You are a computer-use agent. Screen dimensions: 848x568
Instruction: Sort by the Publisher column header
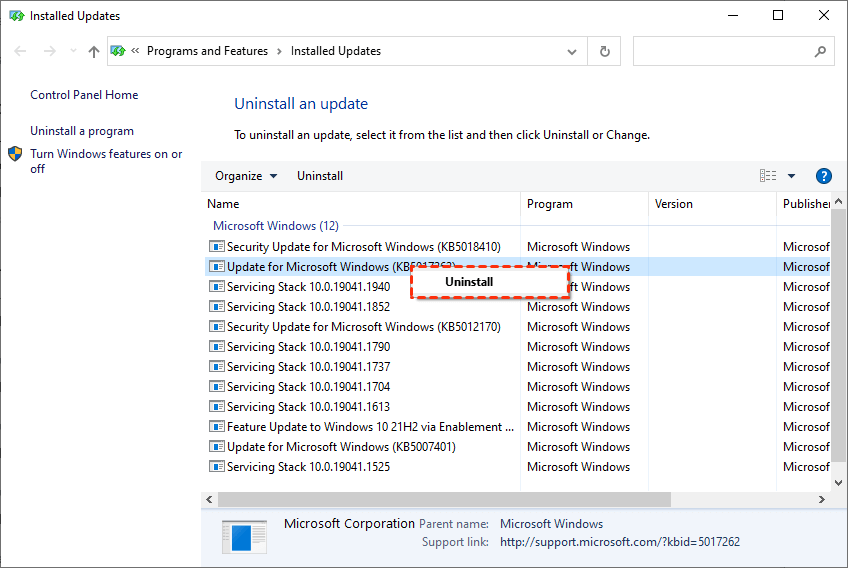(804, 204)
